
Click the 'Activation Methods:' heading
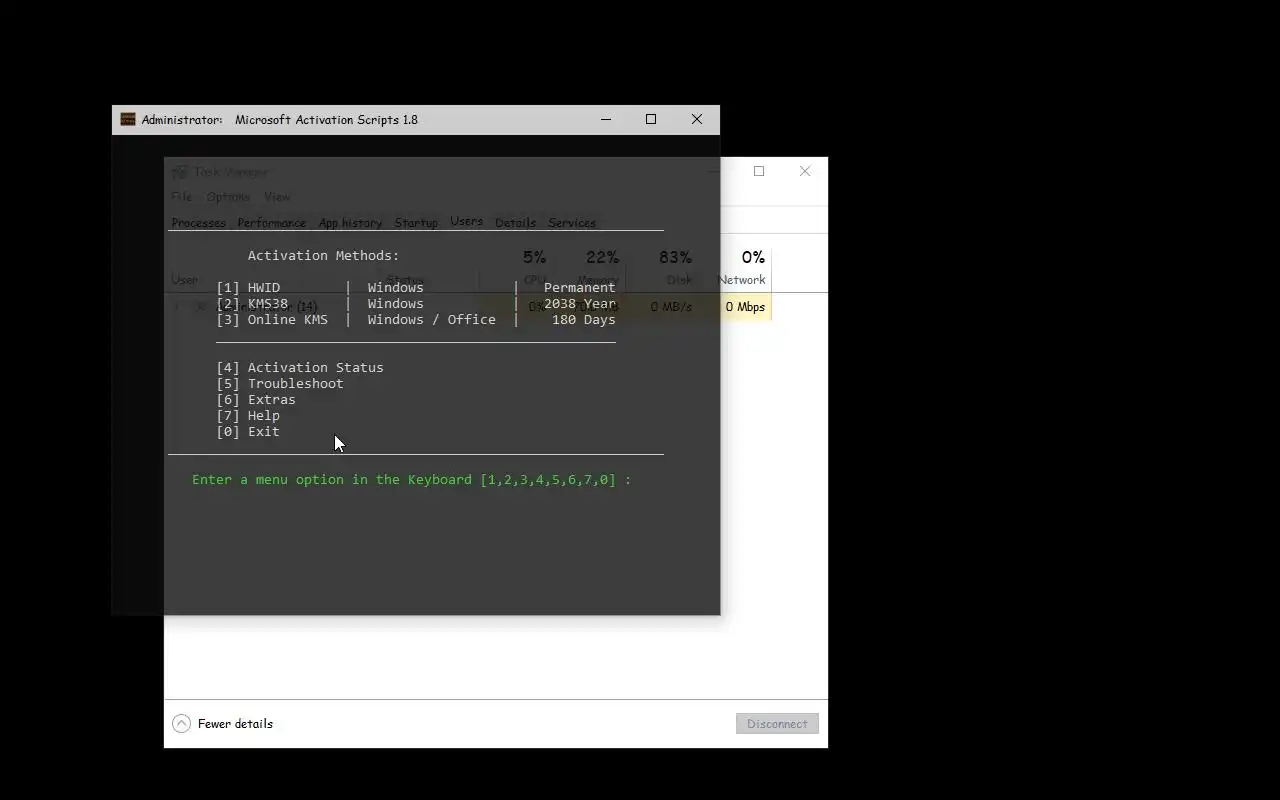coord(324,255)
